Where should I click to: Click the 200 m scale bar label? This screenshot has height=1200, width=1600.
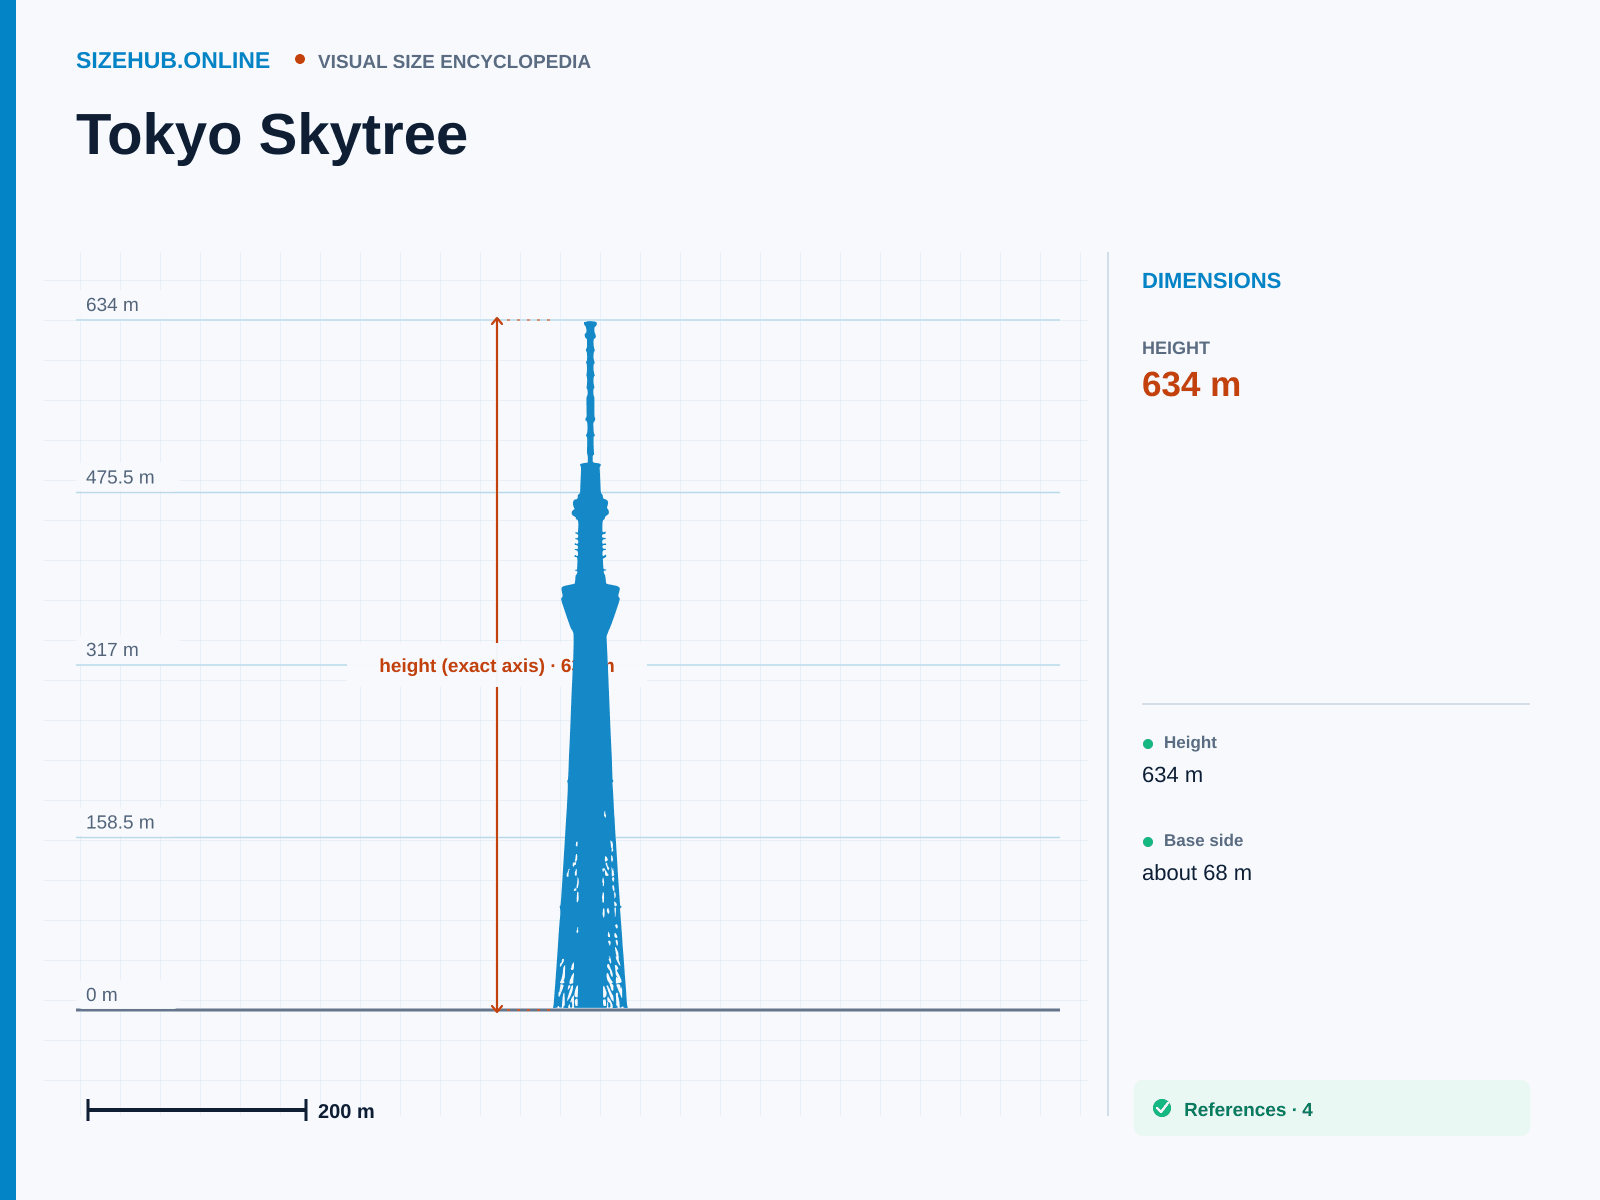click(346, 1111)
